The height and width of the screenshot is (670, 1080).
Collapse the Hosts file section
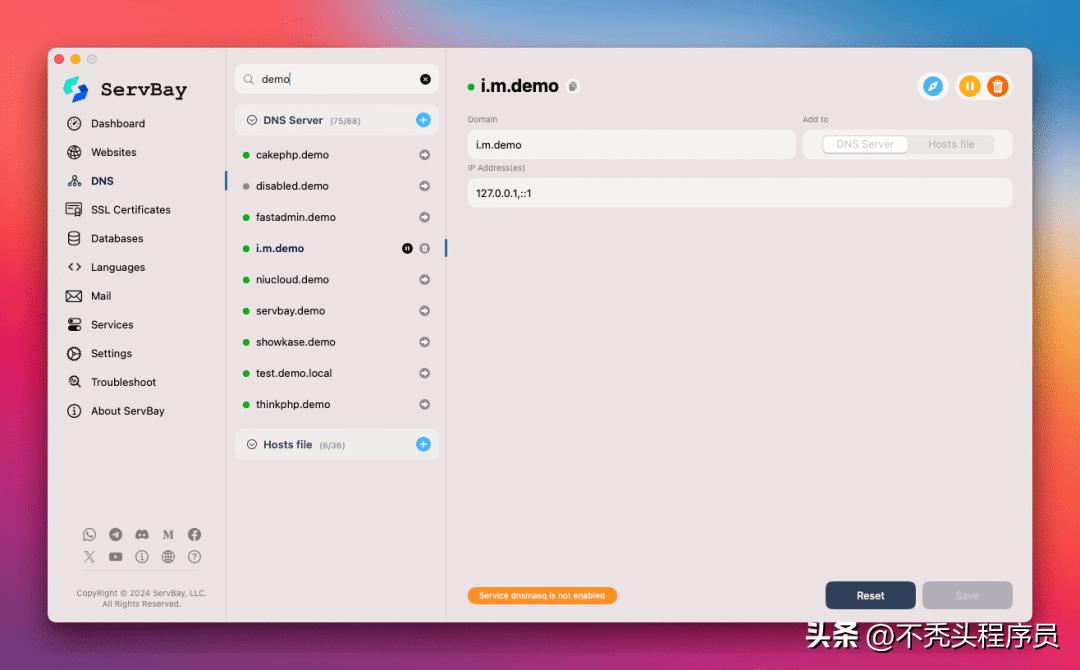[x=251, y=444]
